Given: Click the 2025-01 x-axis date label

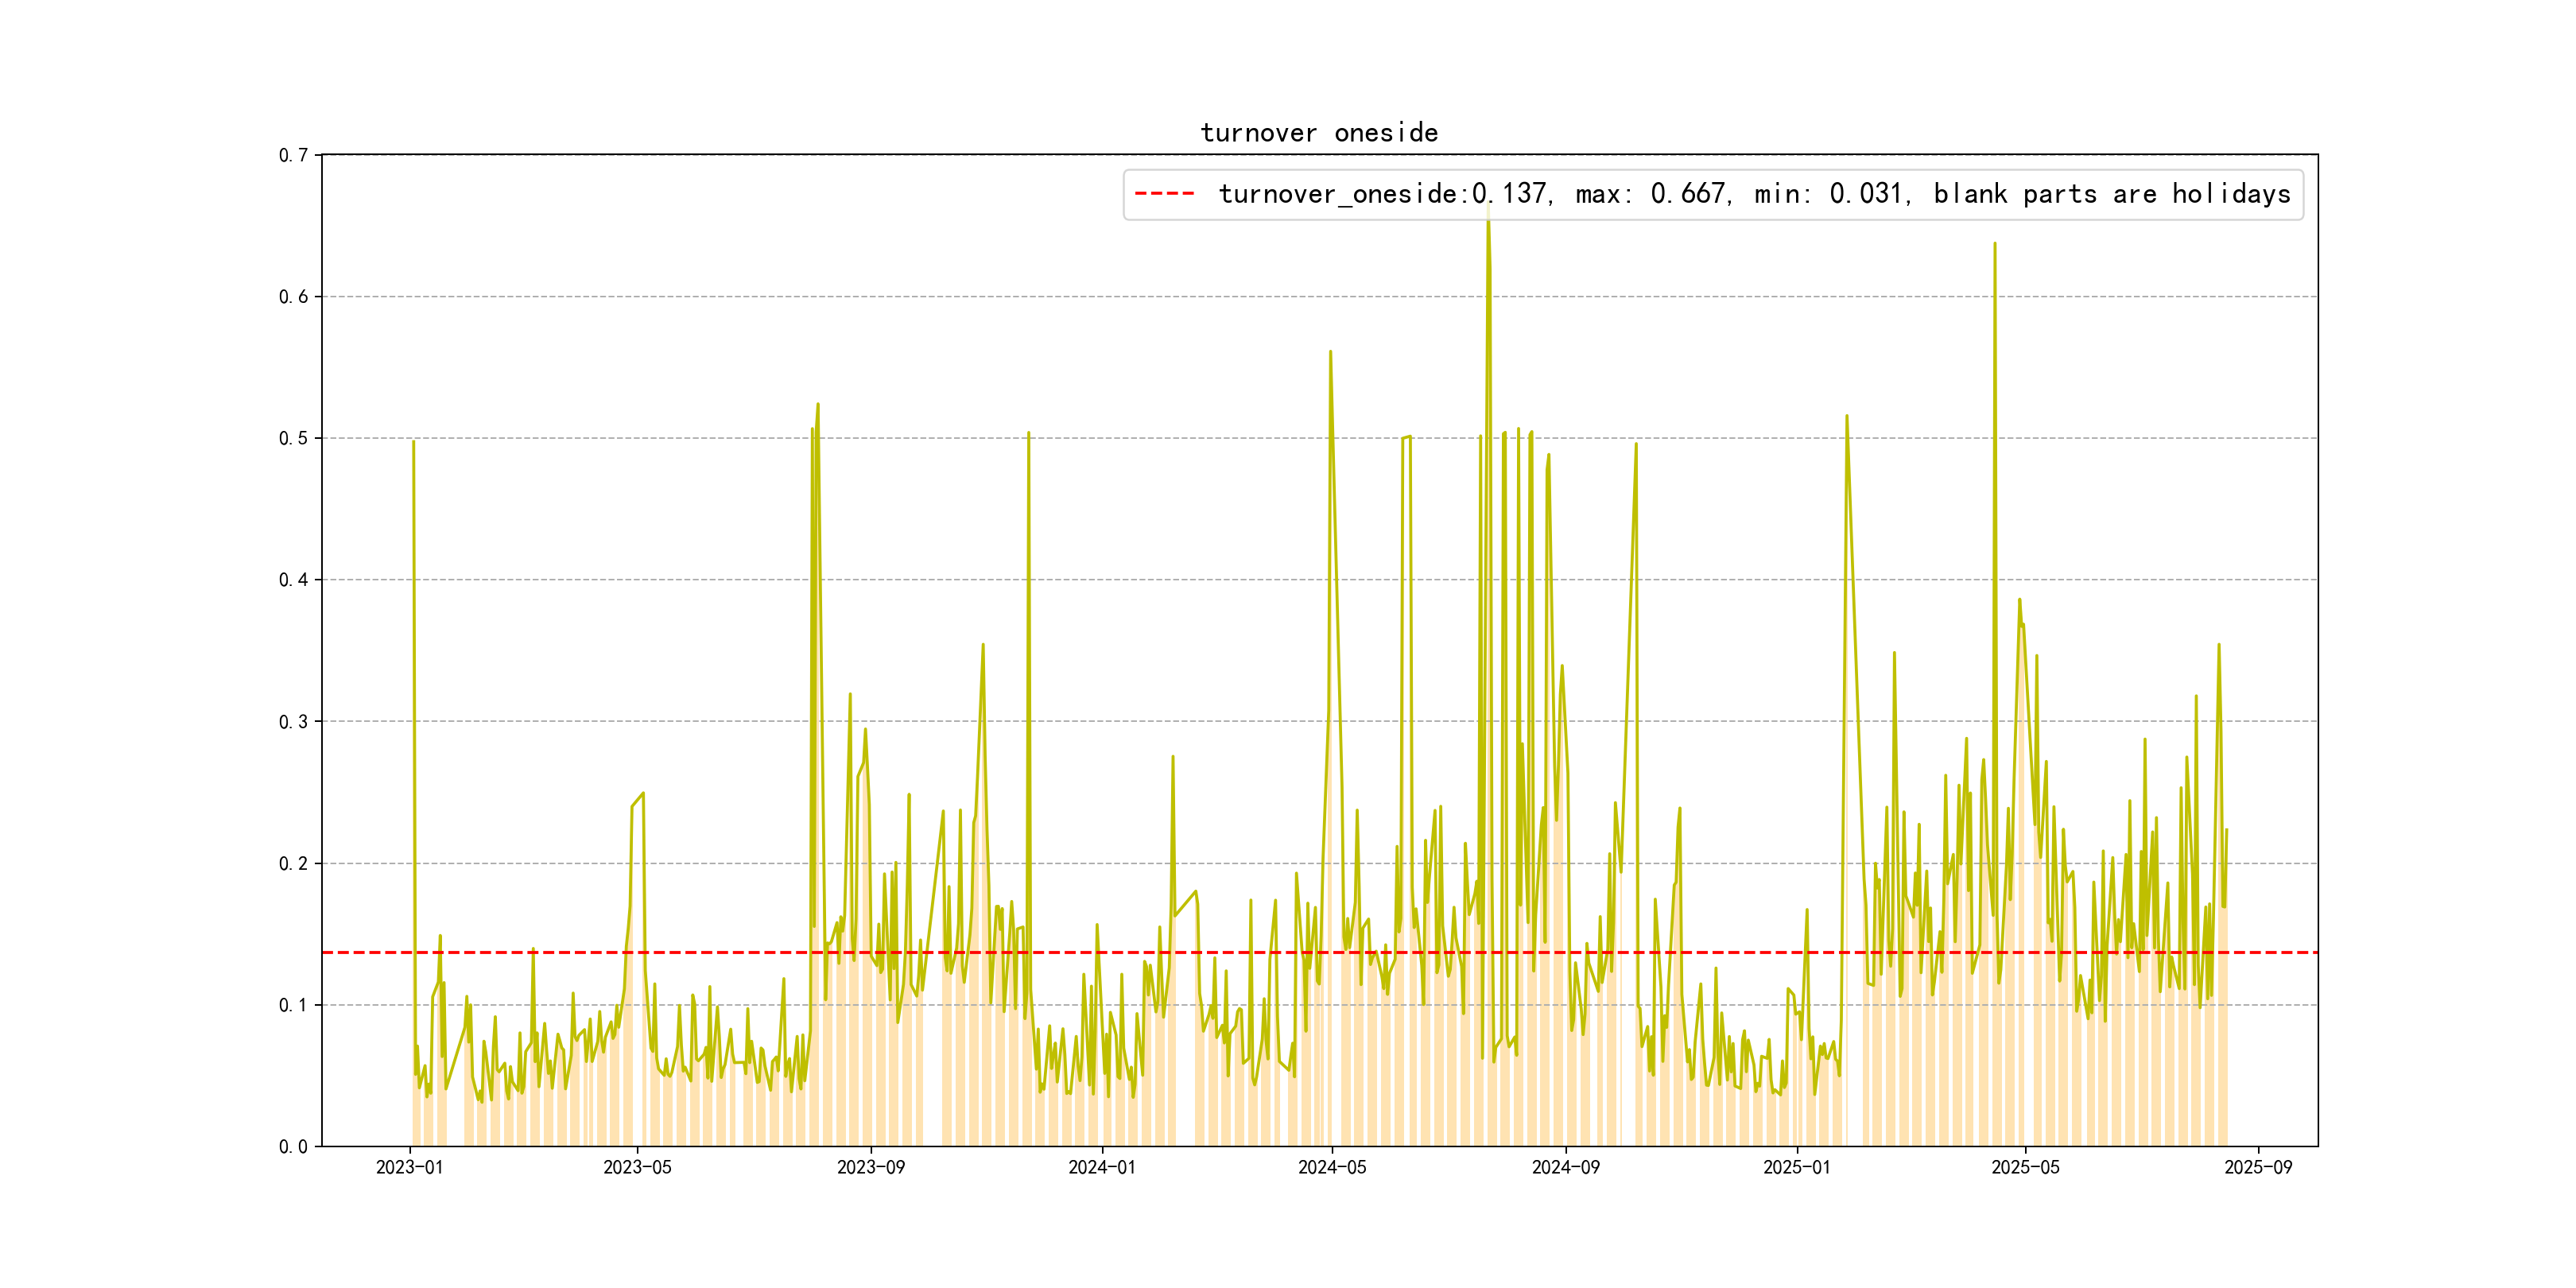Looking at the screenshot, I should coord(1797,1168).
